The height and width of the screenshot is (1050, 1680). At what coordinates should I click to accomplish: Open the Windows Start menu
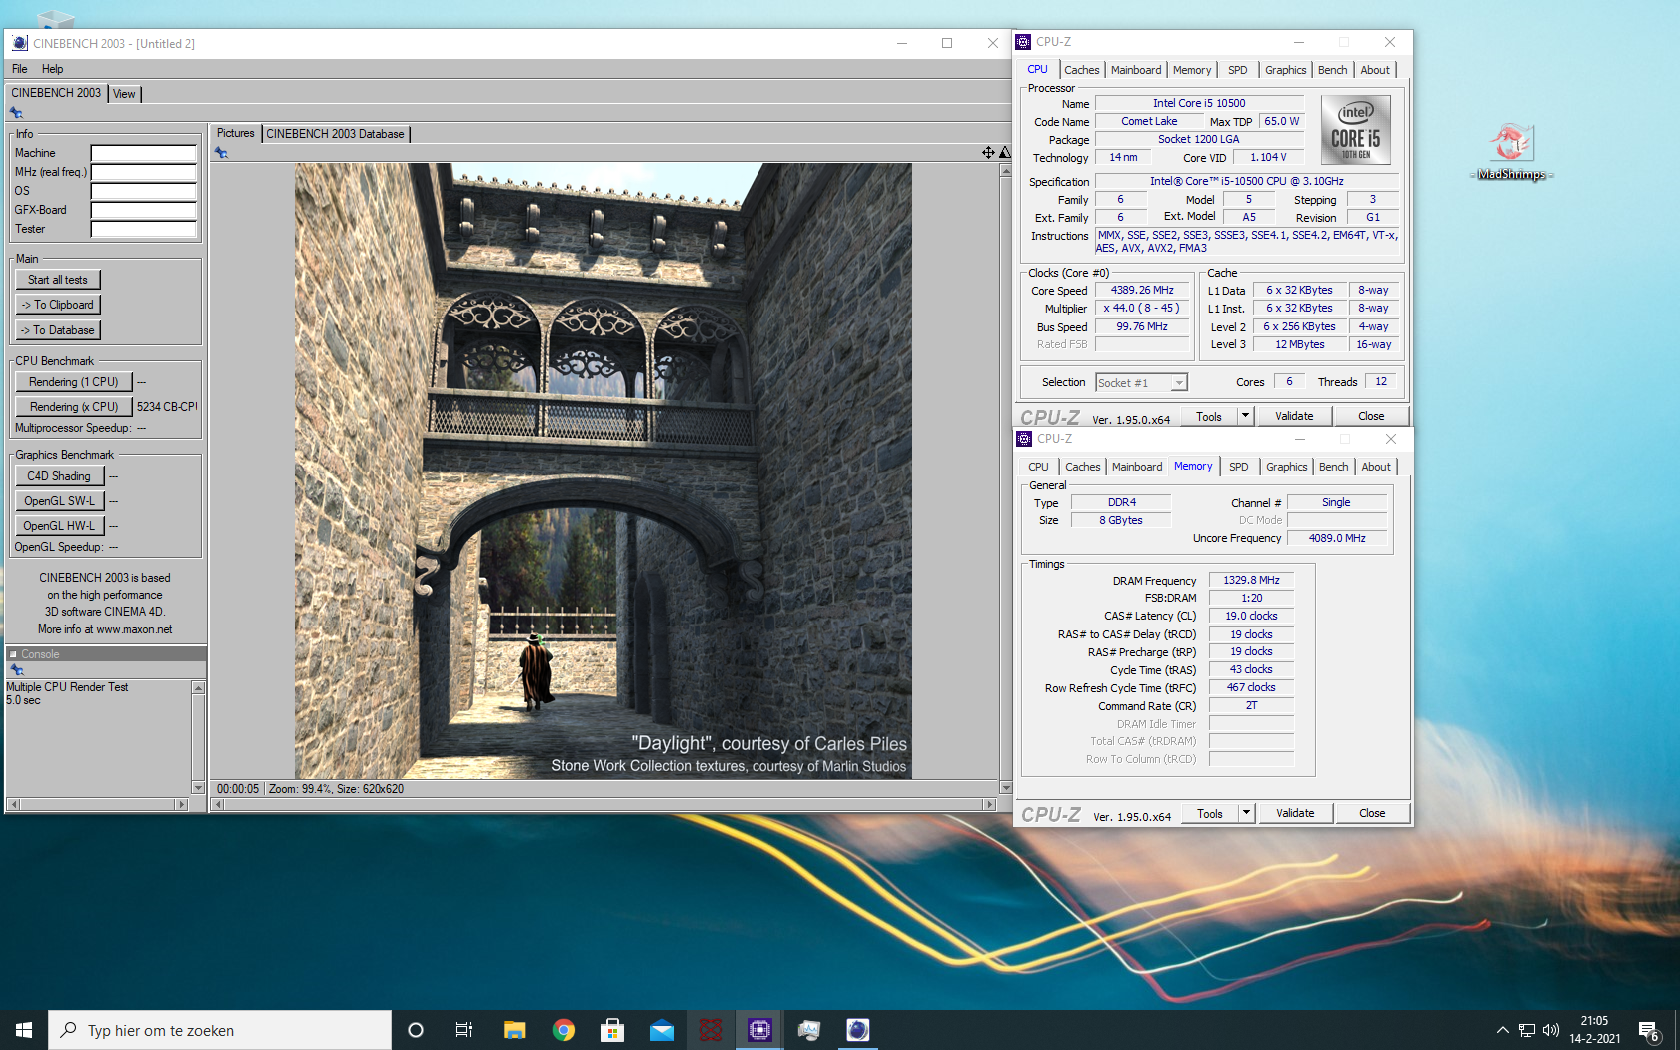tap(24, 1030)
